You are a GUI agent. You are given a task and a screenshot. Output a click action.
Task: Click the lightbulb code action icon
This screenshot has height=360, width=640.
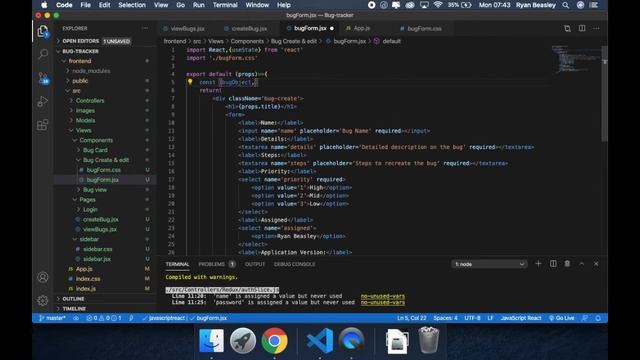tap(190, 82)
